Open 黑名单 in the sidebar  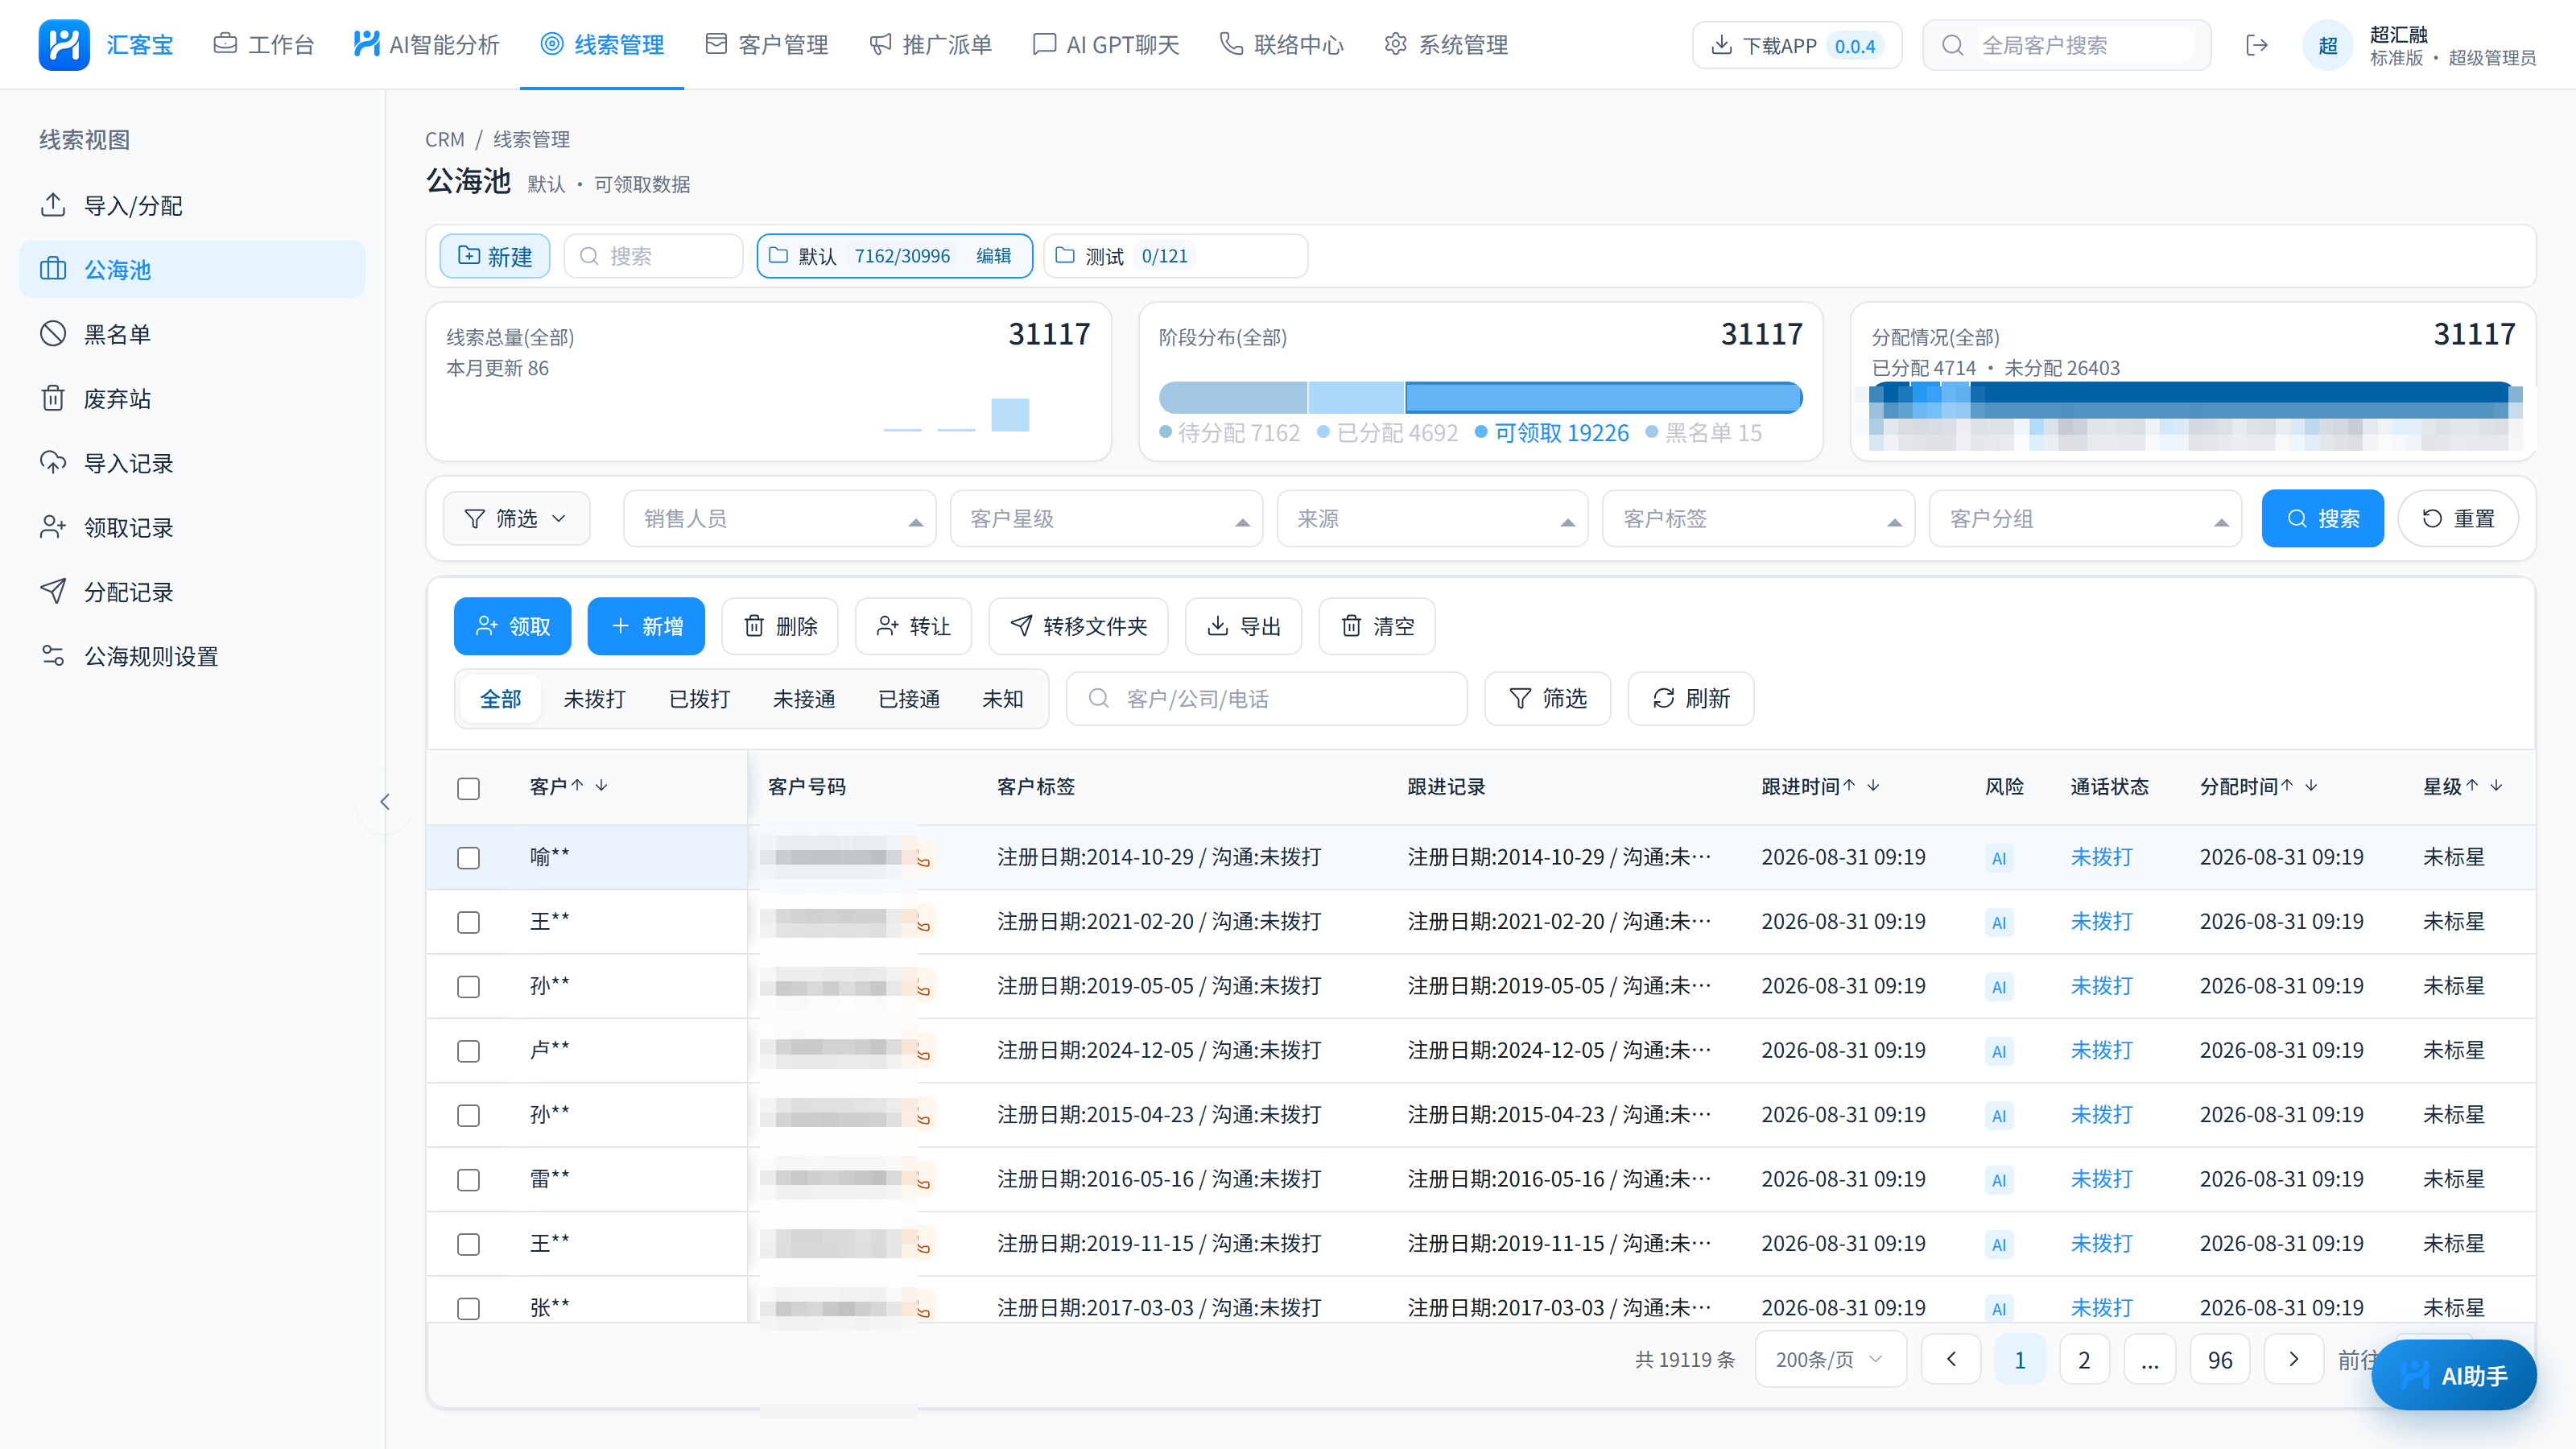[x=192, y=334]
